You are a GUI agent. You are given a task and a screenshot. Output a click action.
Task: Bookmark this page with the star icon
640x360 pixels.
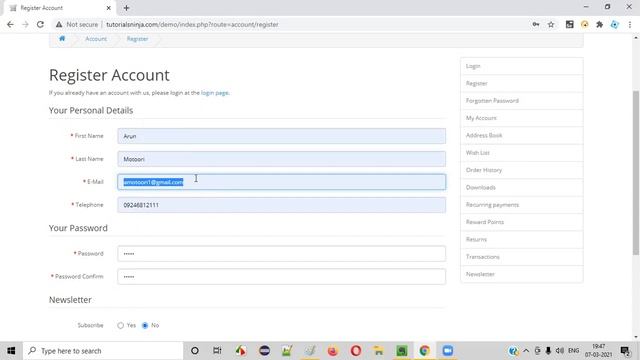point(551,24)
